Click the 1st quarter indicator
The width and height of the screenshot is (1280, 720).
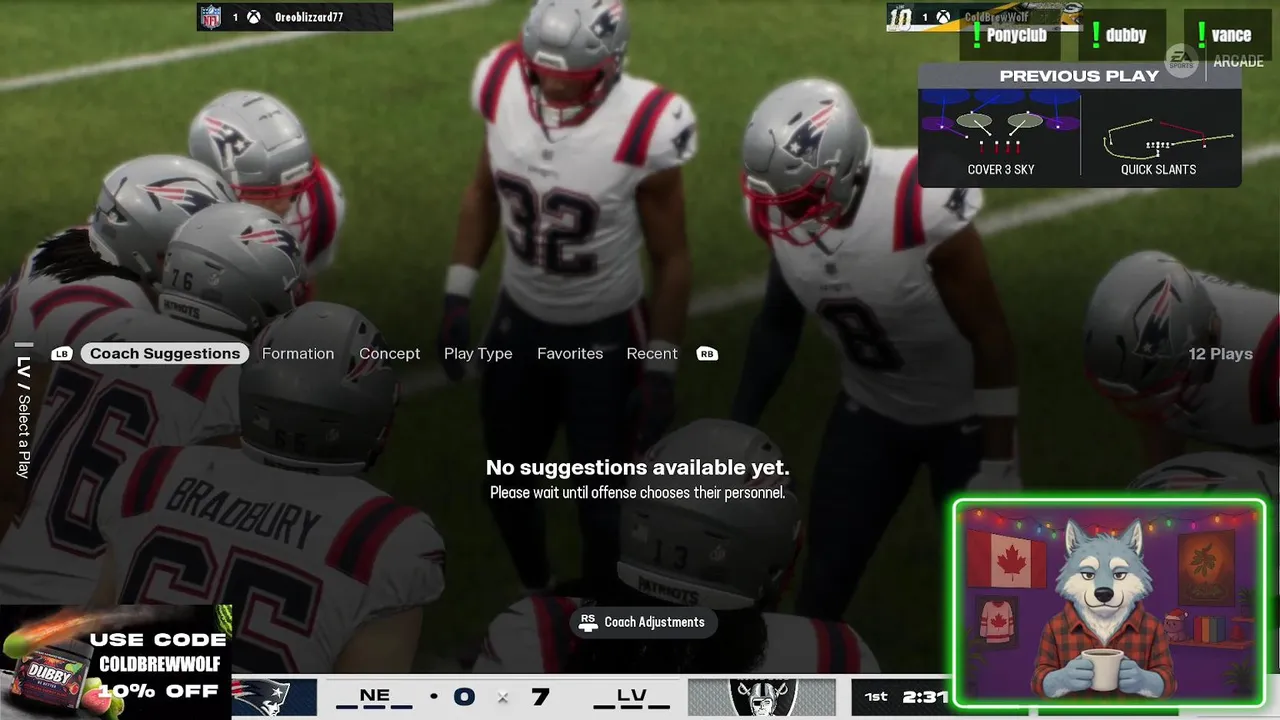[x=876, y=697]
